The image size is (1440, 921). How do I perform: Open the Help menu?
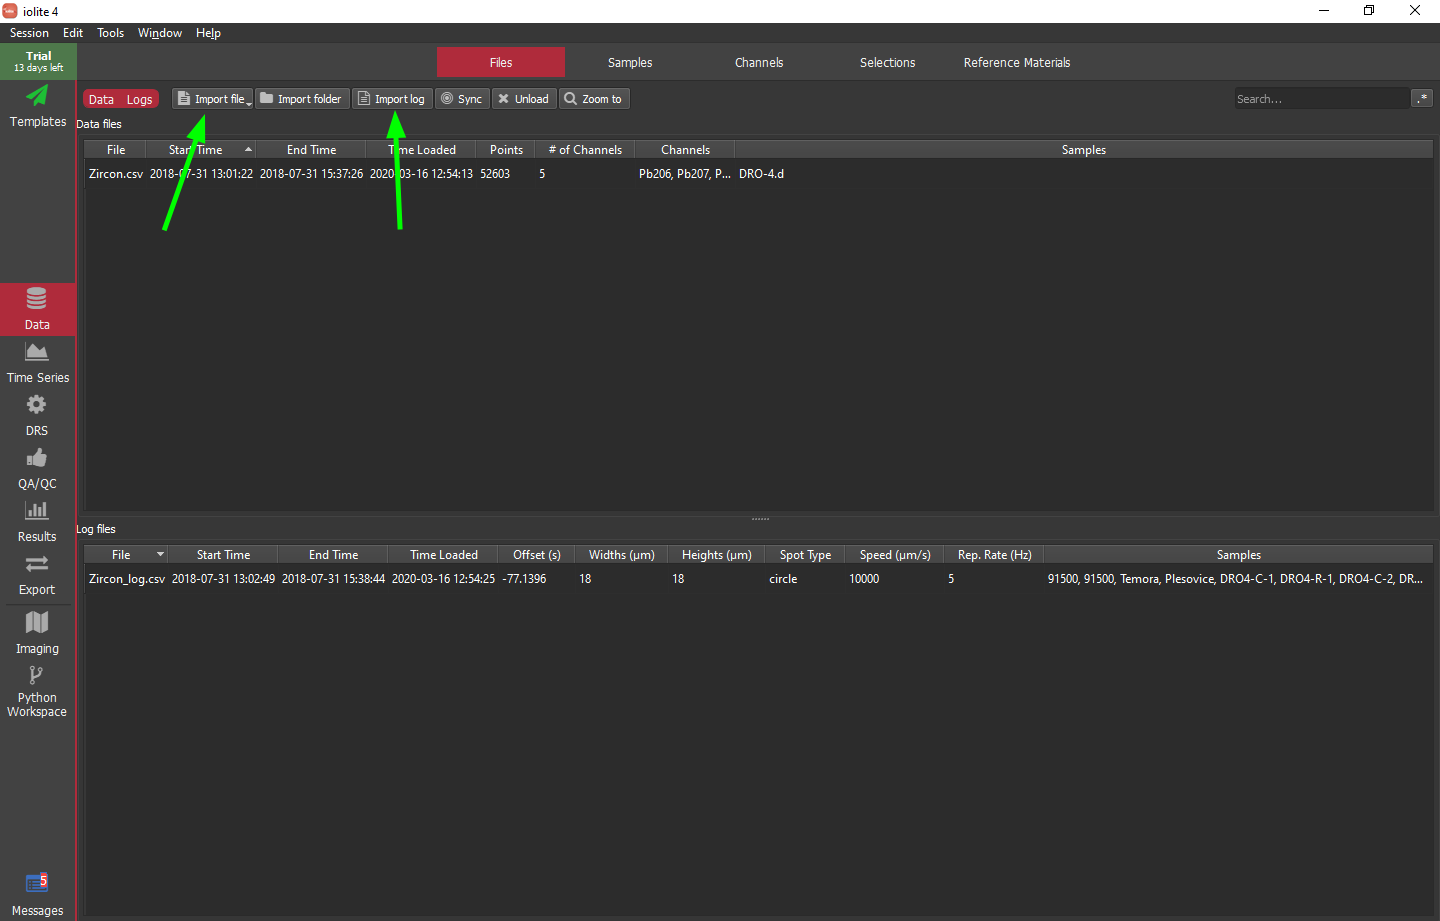(208, 33)
